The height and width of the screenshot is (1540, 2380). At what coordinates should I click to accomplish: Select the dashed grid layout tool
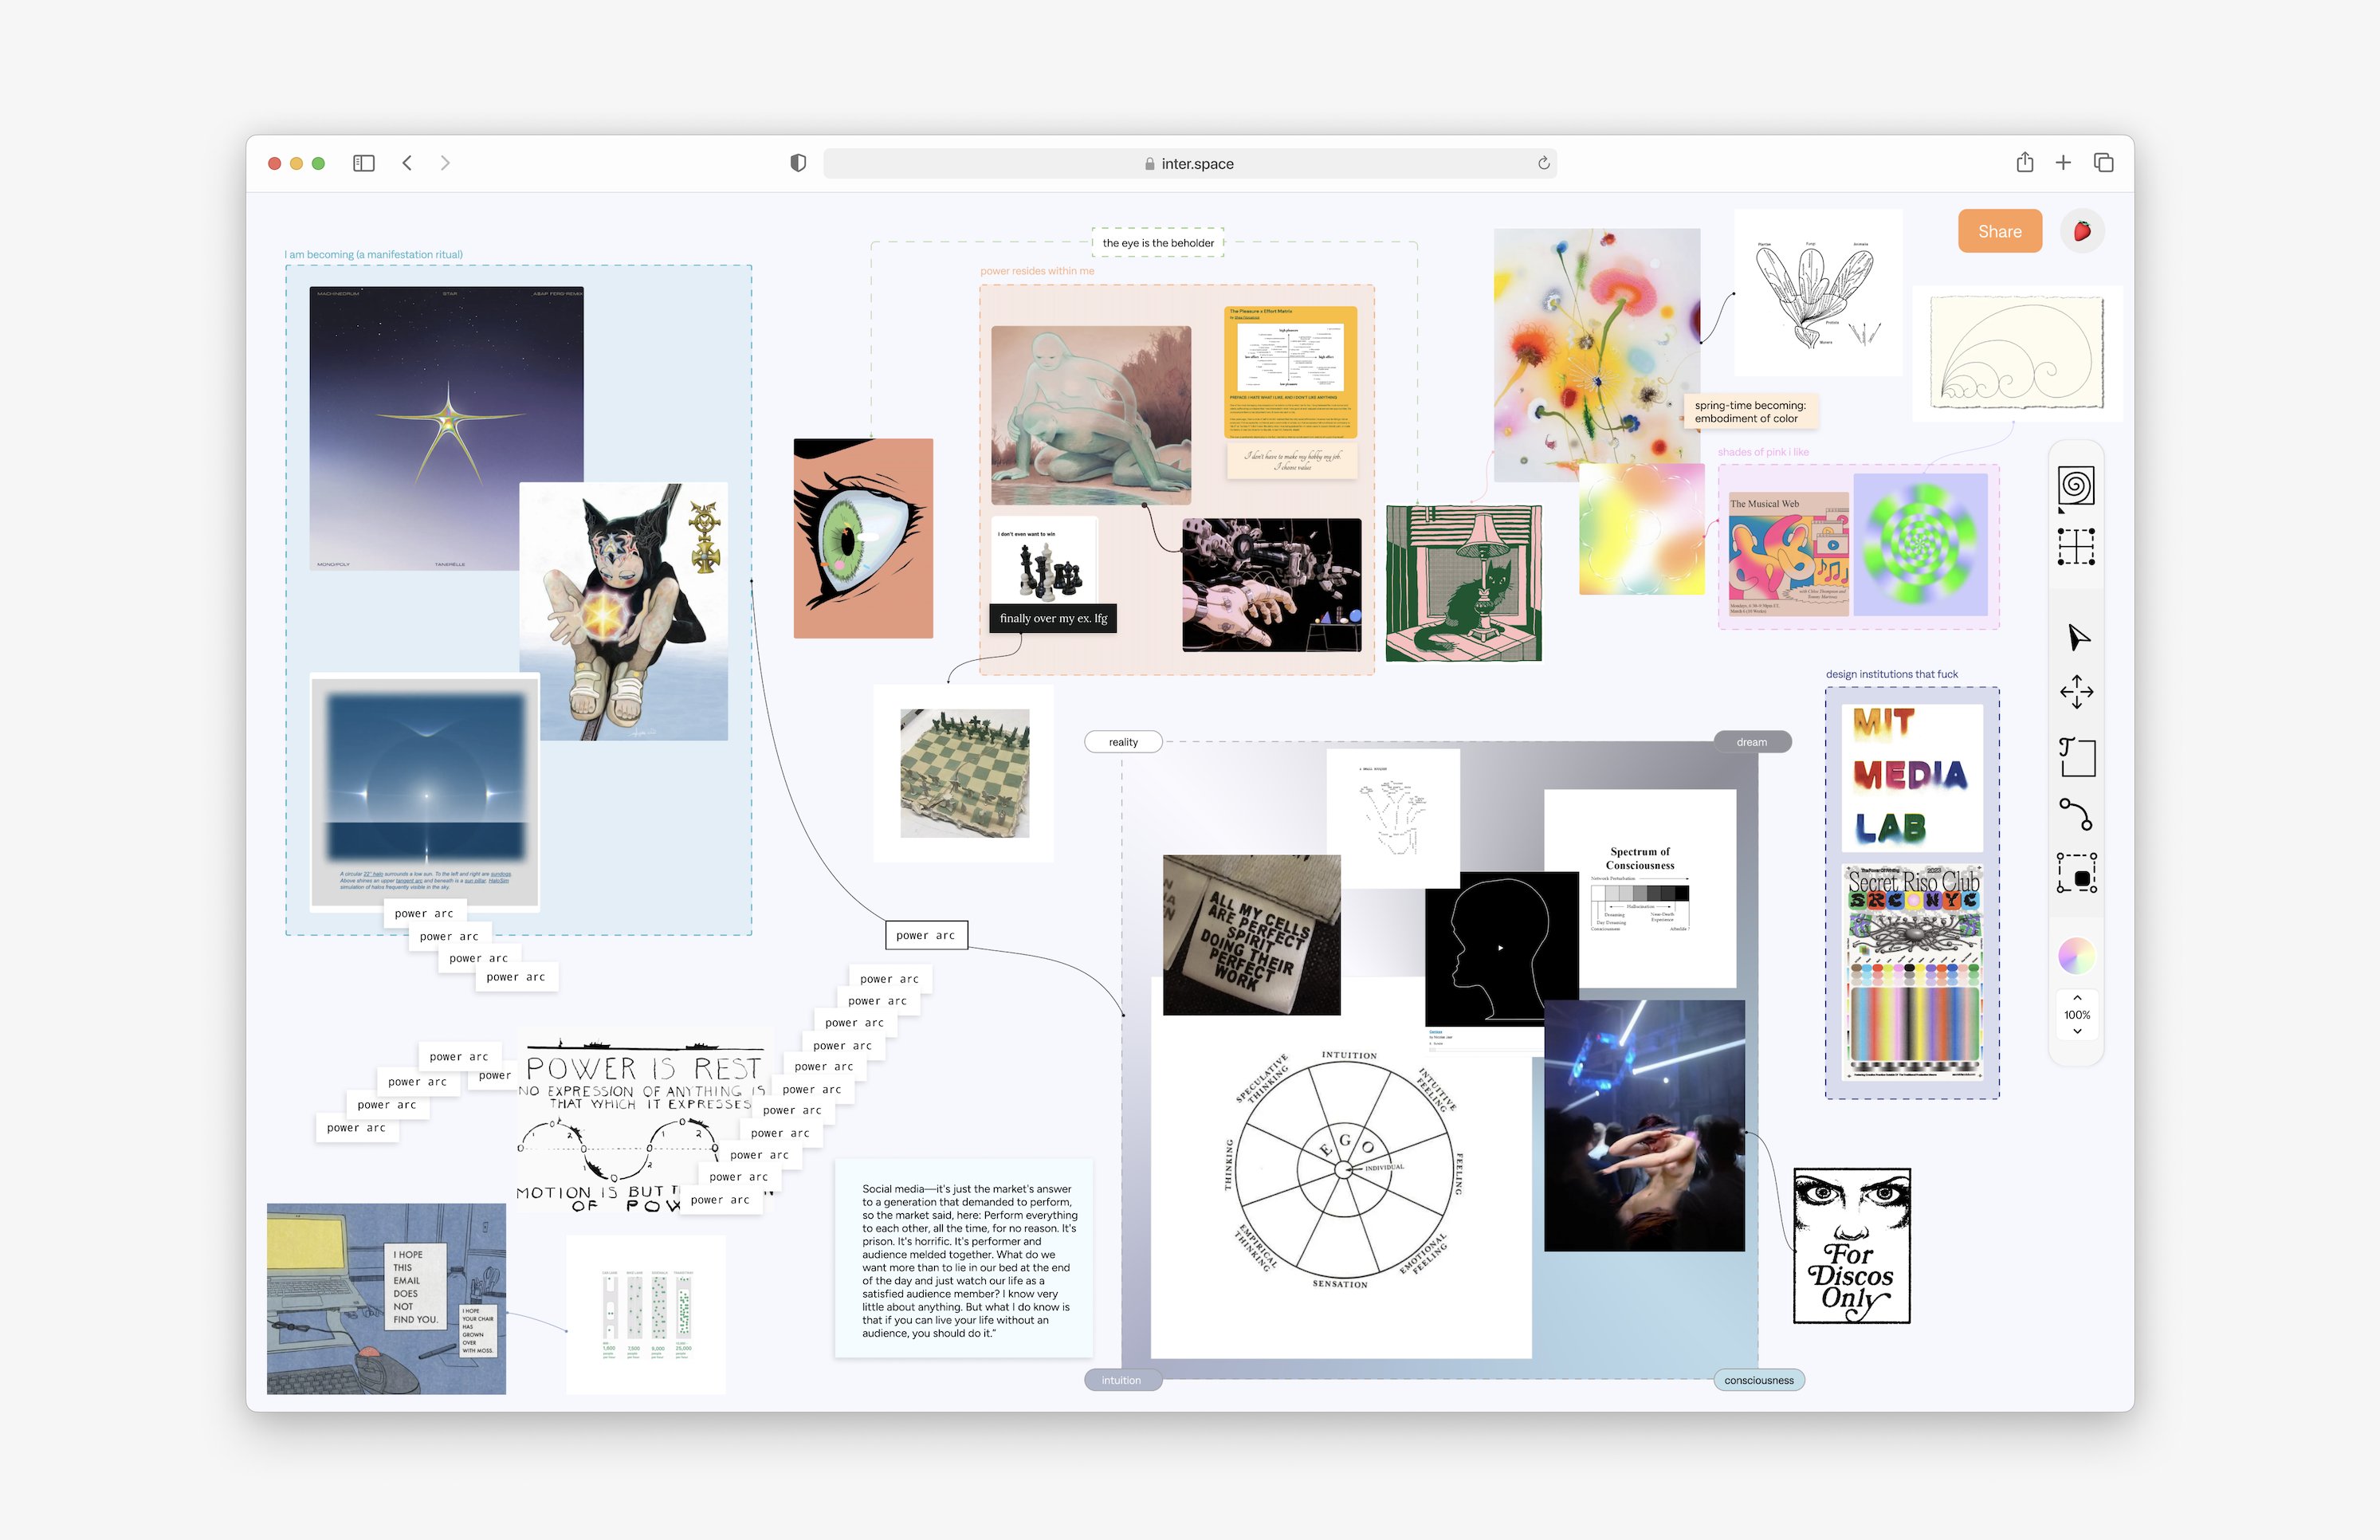(2076, 547)
